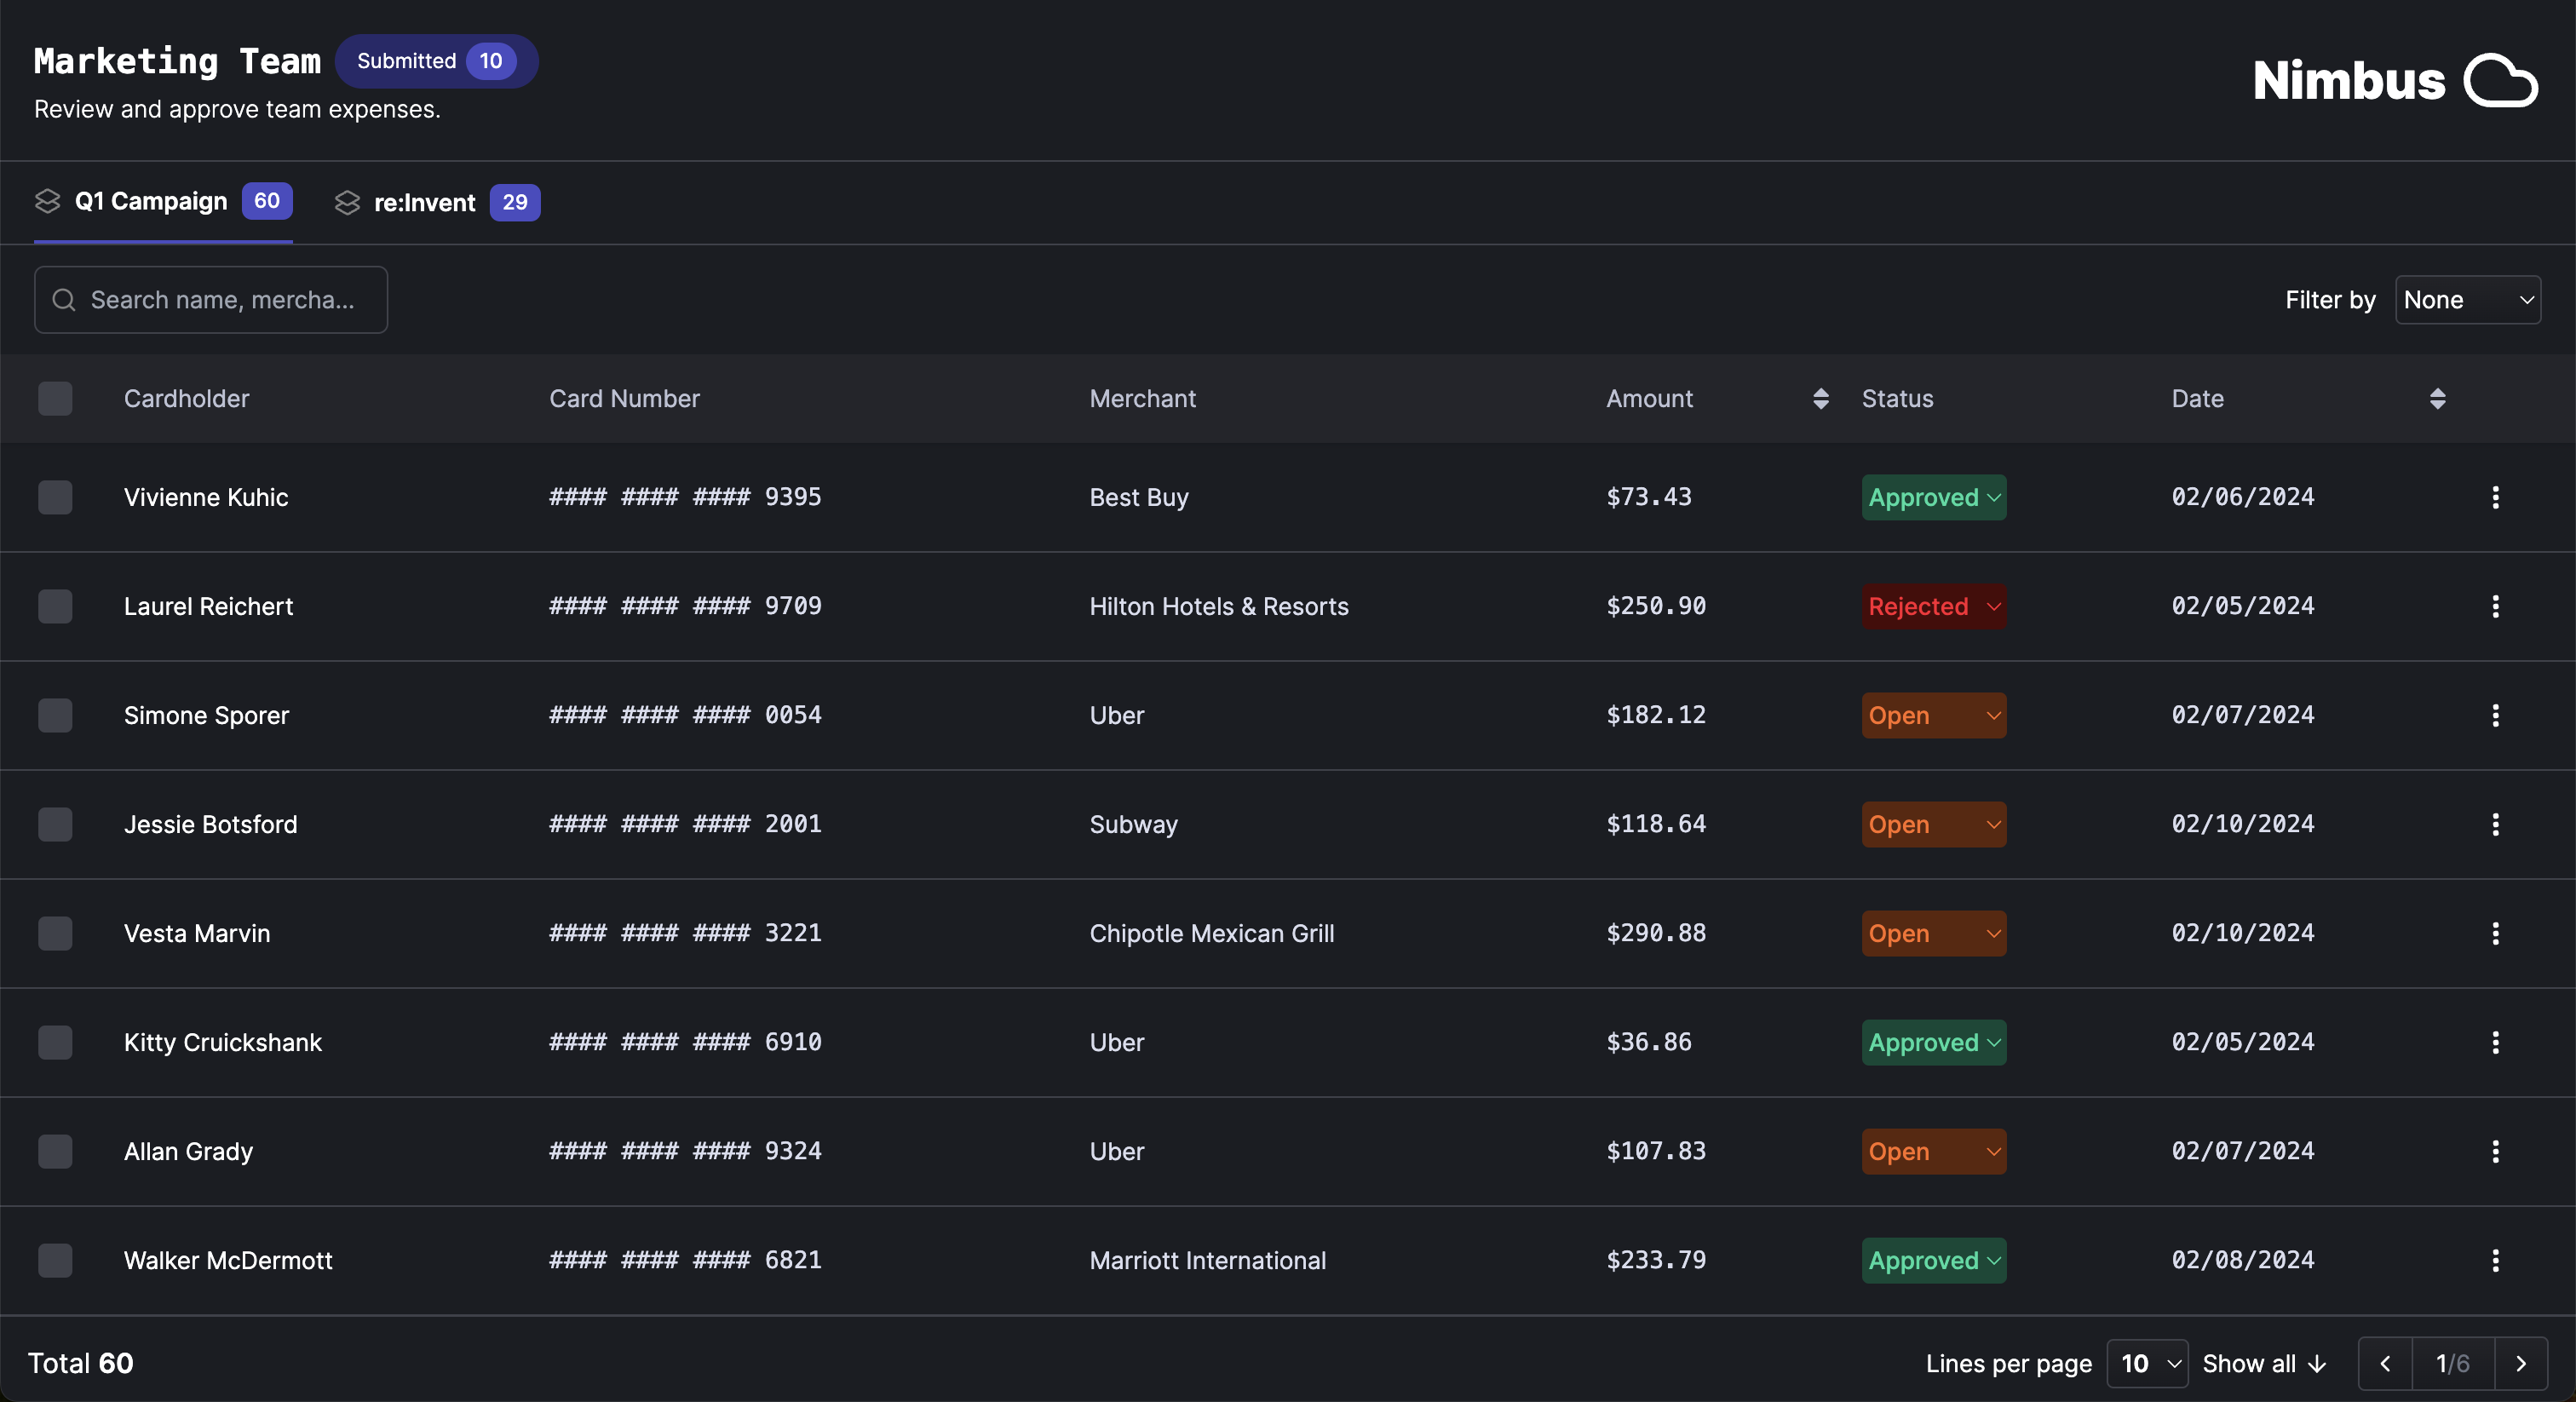
Task: Click amount $36.86
Action: click(x=1649, y=1042)
